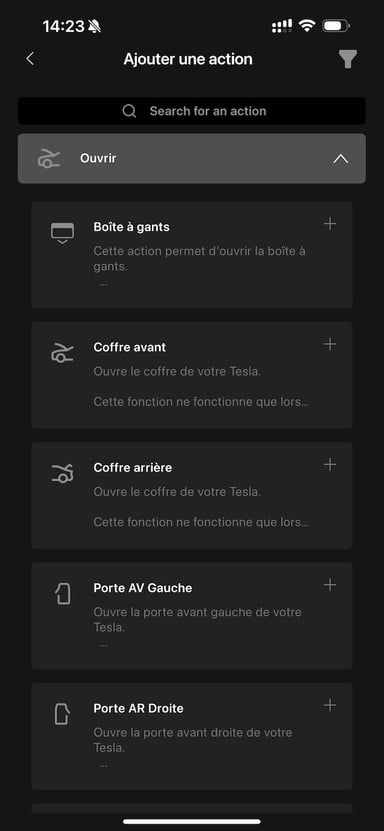Tap the door icon for Porte AV Gauche
384x831 pixels.
coord(62,594)
